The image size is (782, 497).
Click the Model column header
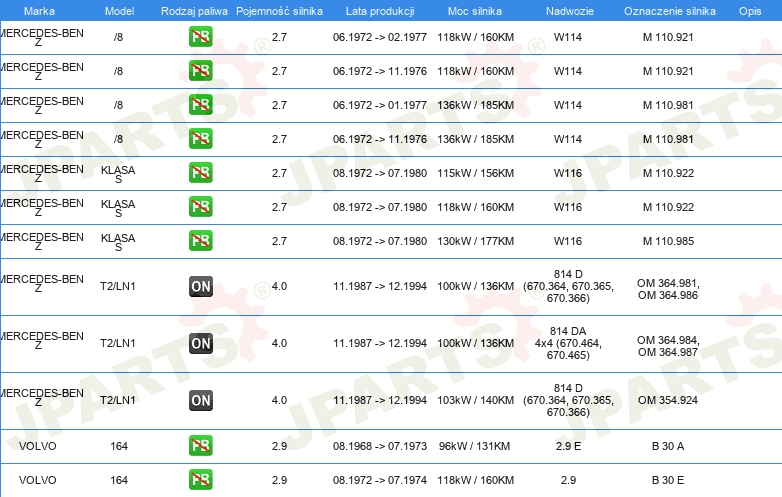(119, 11)
